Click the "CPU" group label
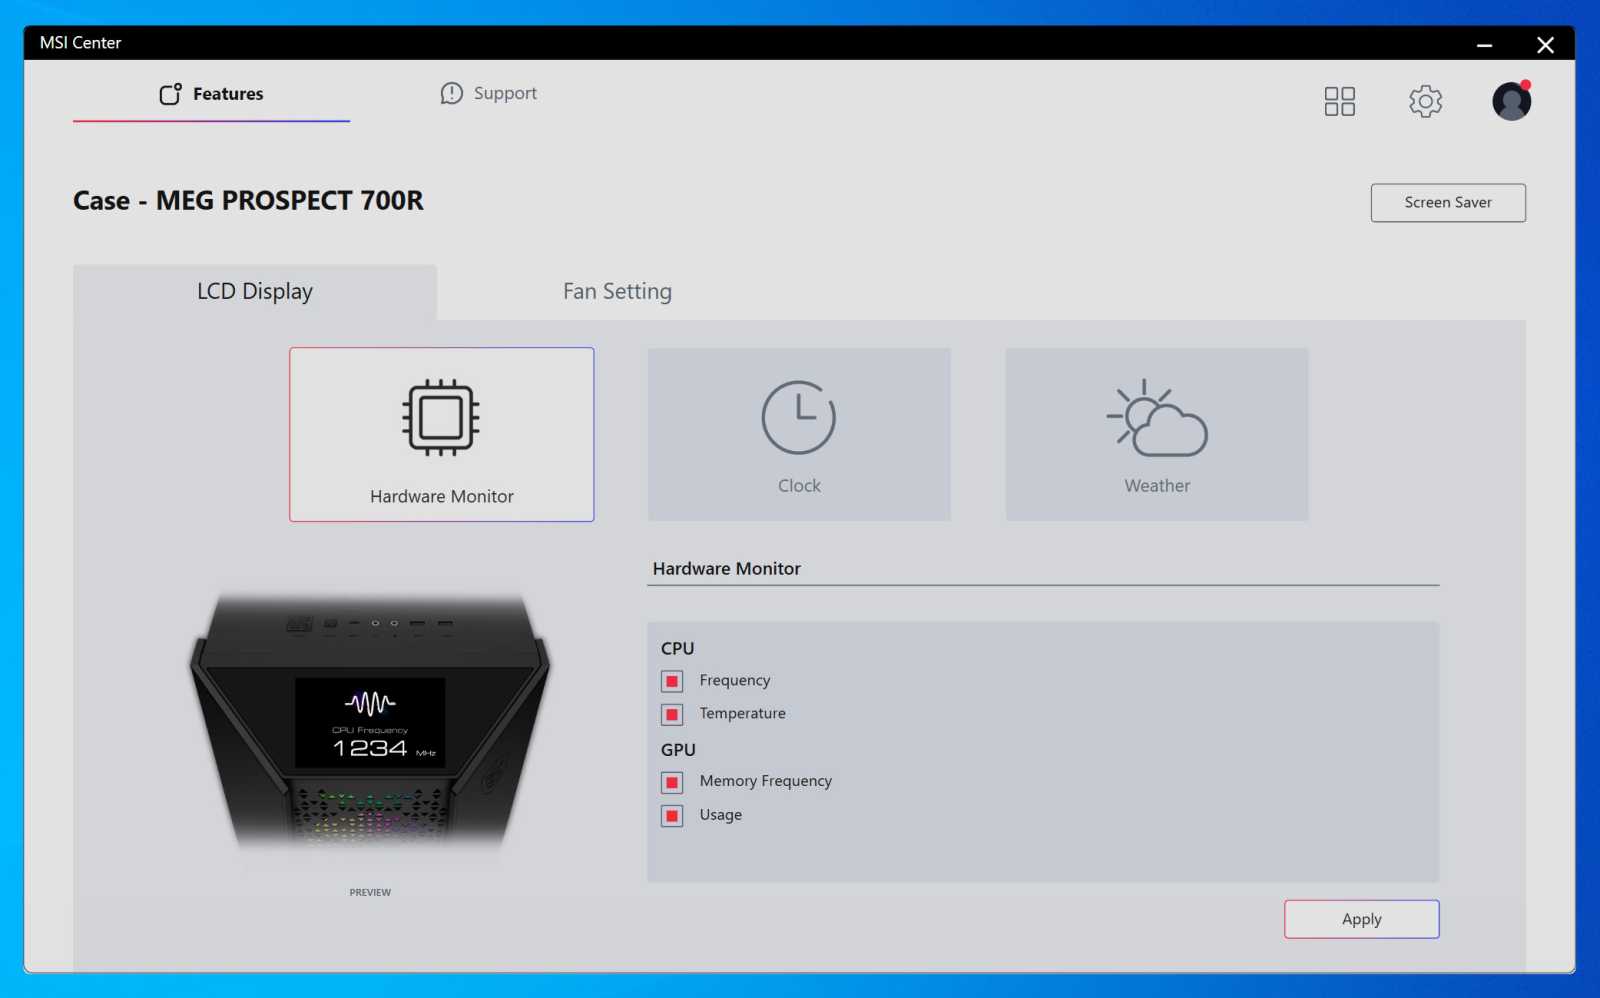Image resolution: width=1600 pixels, height=998 pixels. click(x=677, y=649)
